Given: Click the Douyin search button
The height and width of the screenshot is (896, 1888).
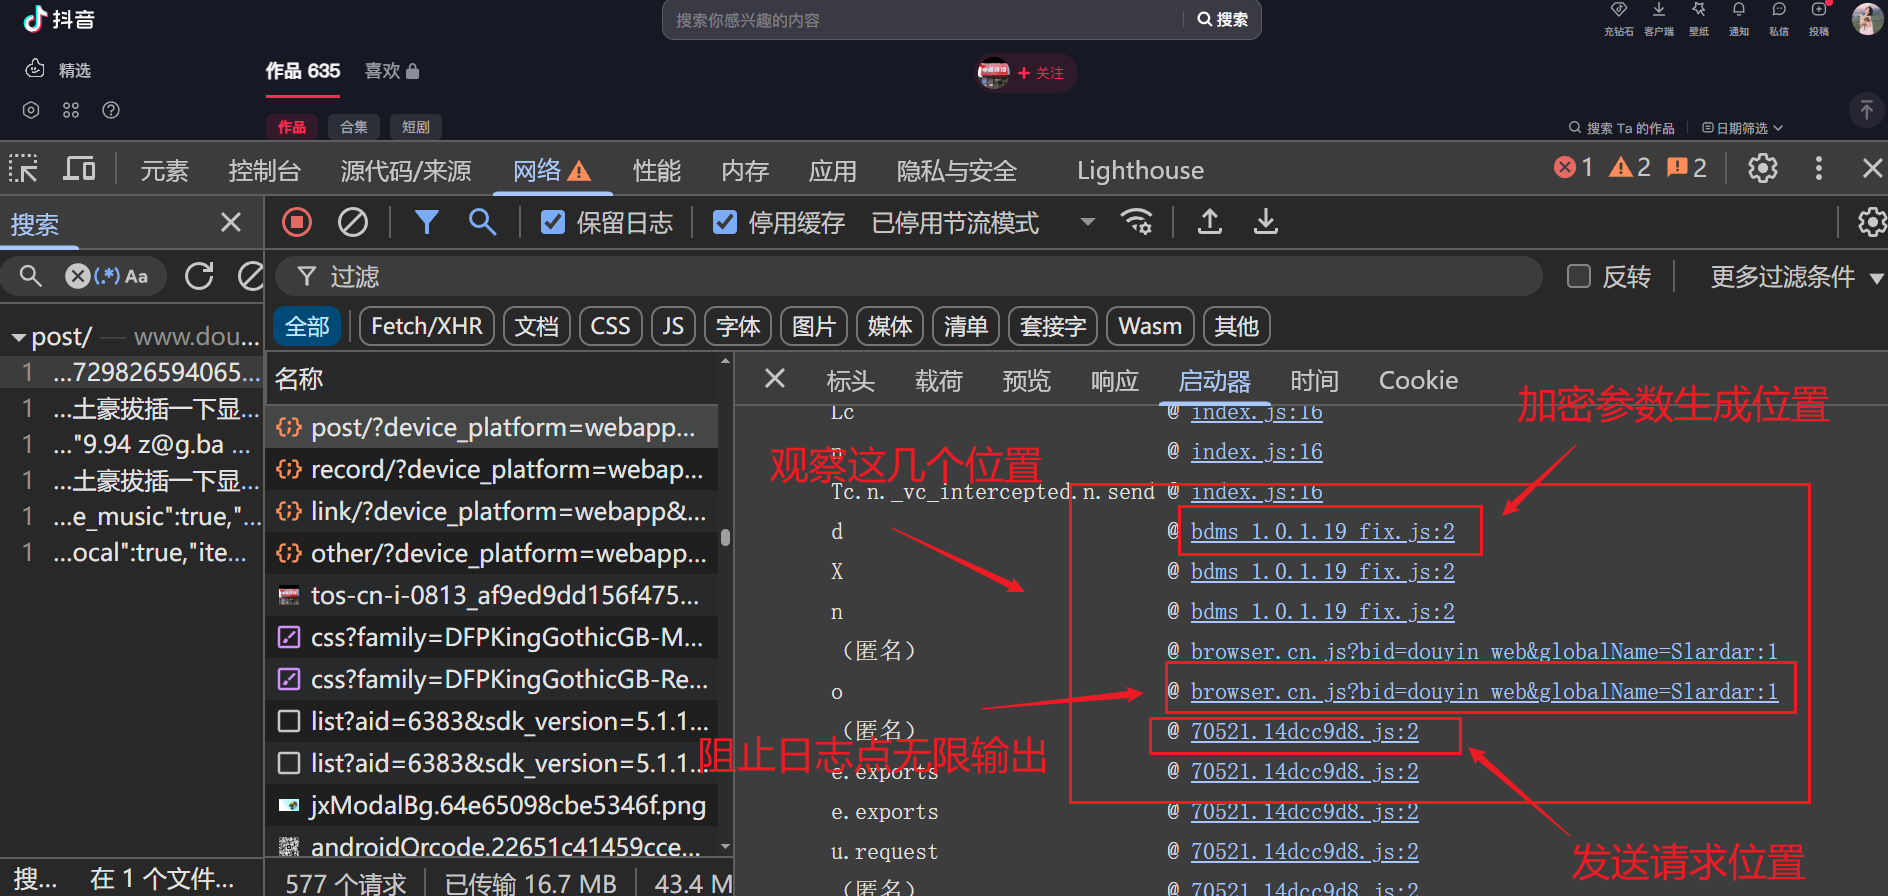Looking at the screenshot, I should (x=1222, y=20).
